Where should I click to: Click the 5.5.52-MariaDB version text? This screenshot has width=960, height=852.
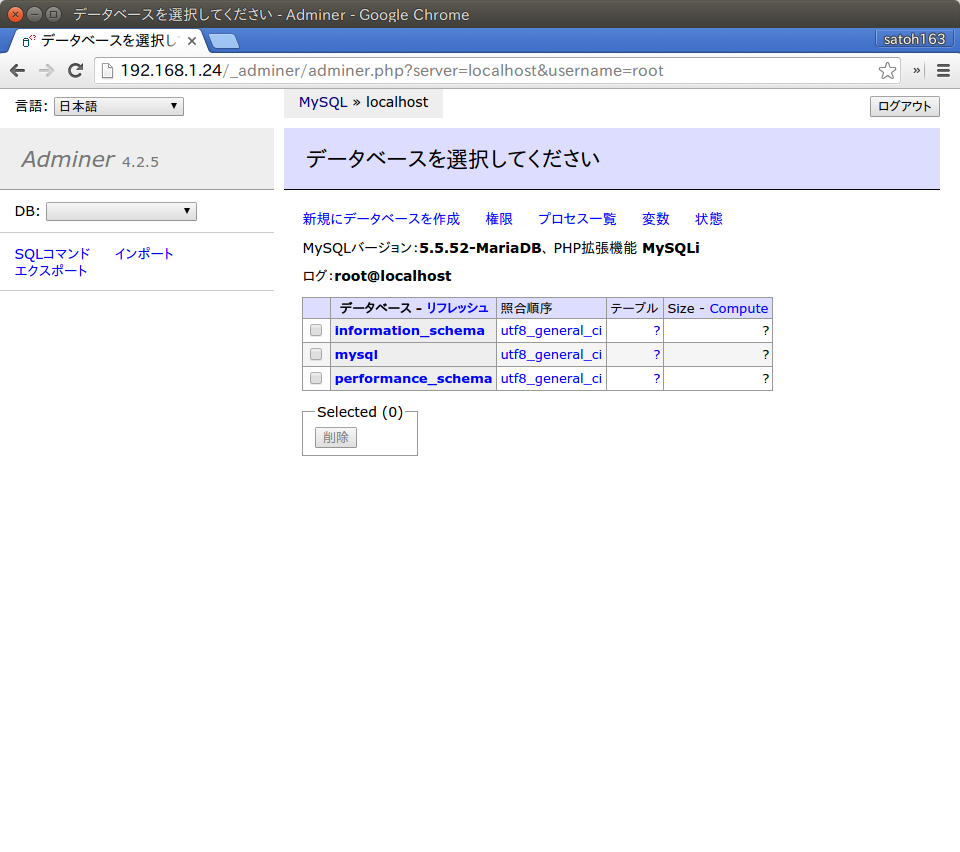coord(480,248)
